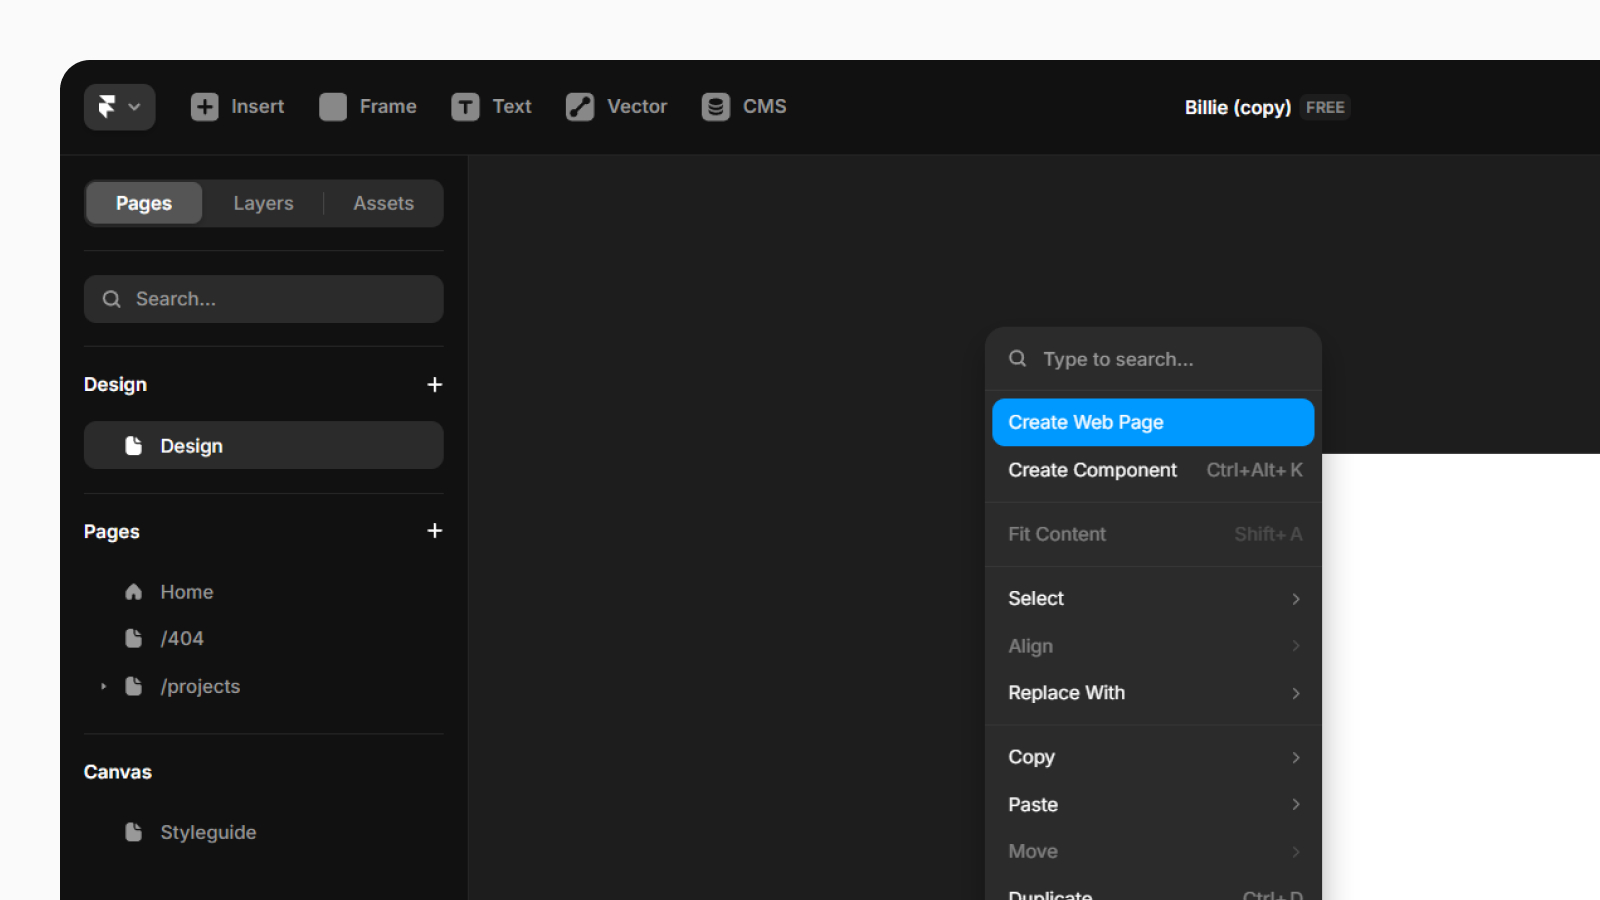Open the Styleguide canvas page
Image resolution: width=1600 pixels, height=900 pixels.
207,832
